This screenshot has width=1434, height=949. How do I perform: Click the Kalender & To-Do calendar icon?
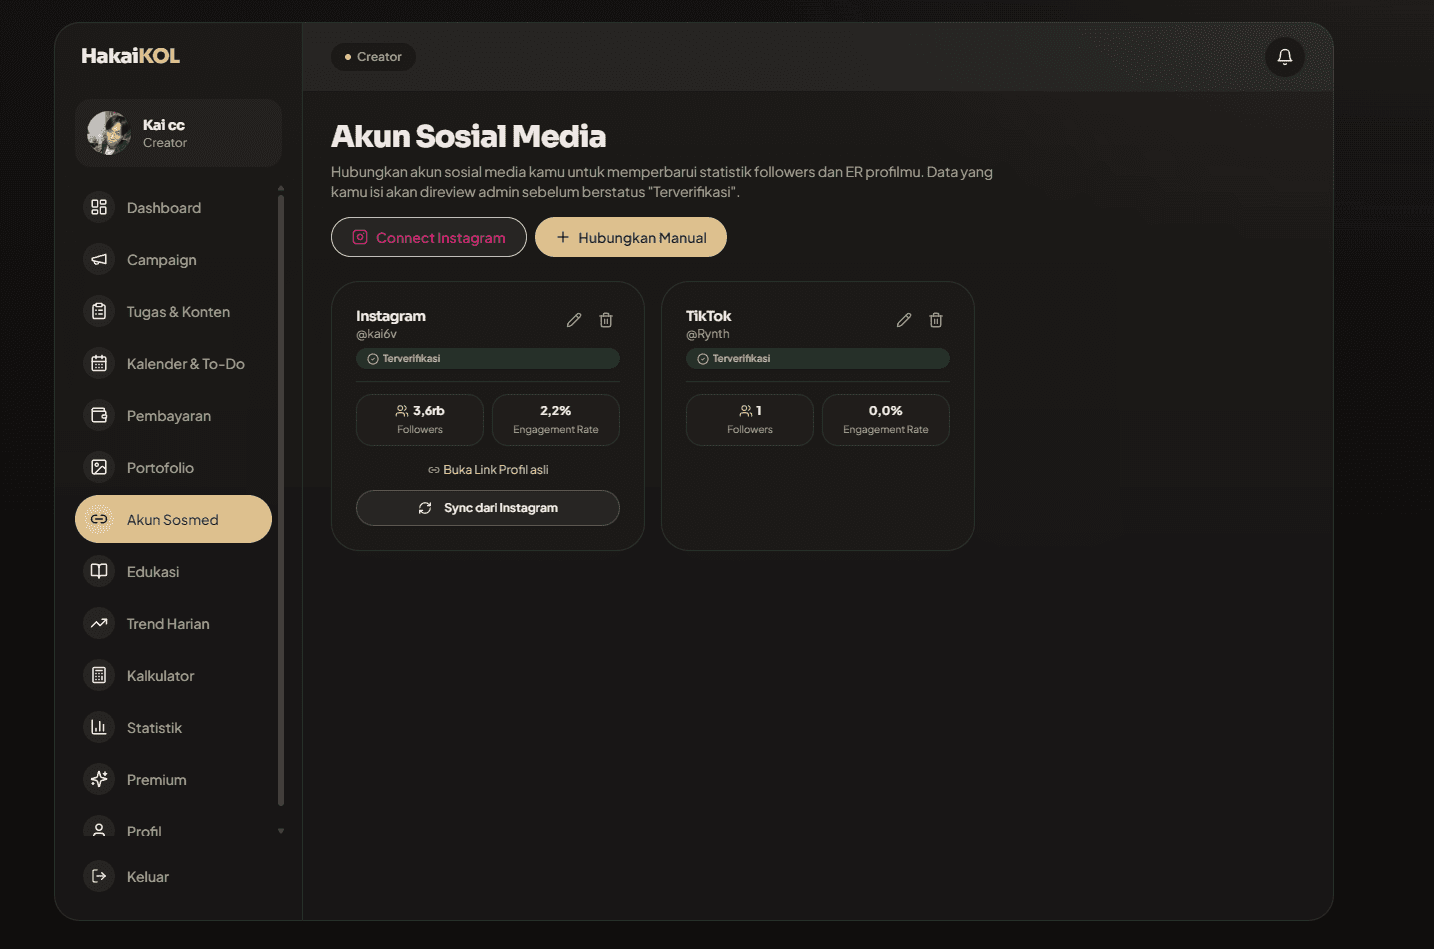coord(99,363)
